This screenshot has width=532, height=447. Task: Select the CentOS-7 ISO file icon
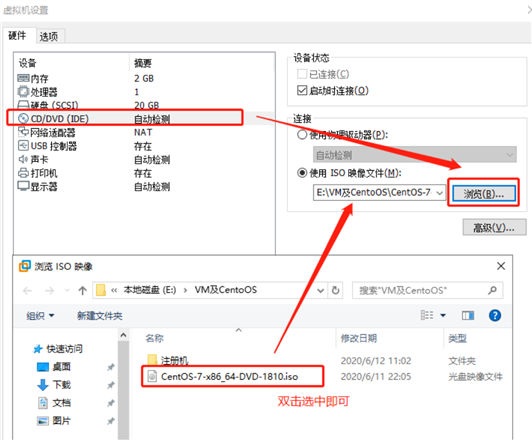point(152,376)
